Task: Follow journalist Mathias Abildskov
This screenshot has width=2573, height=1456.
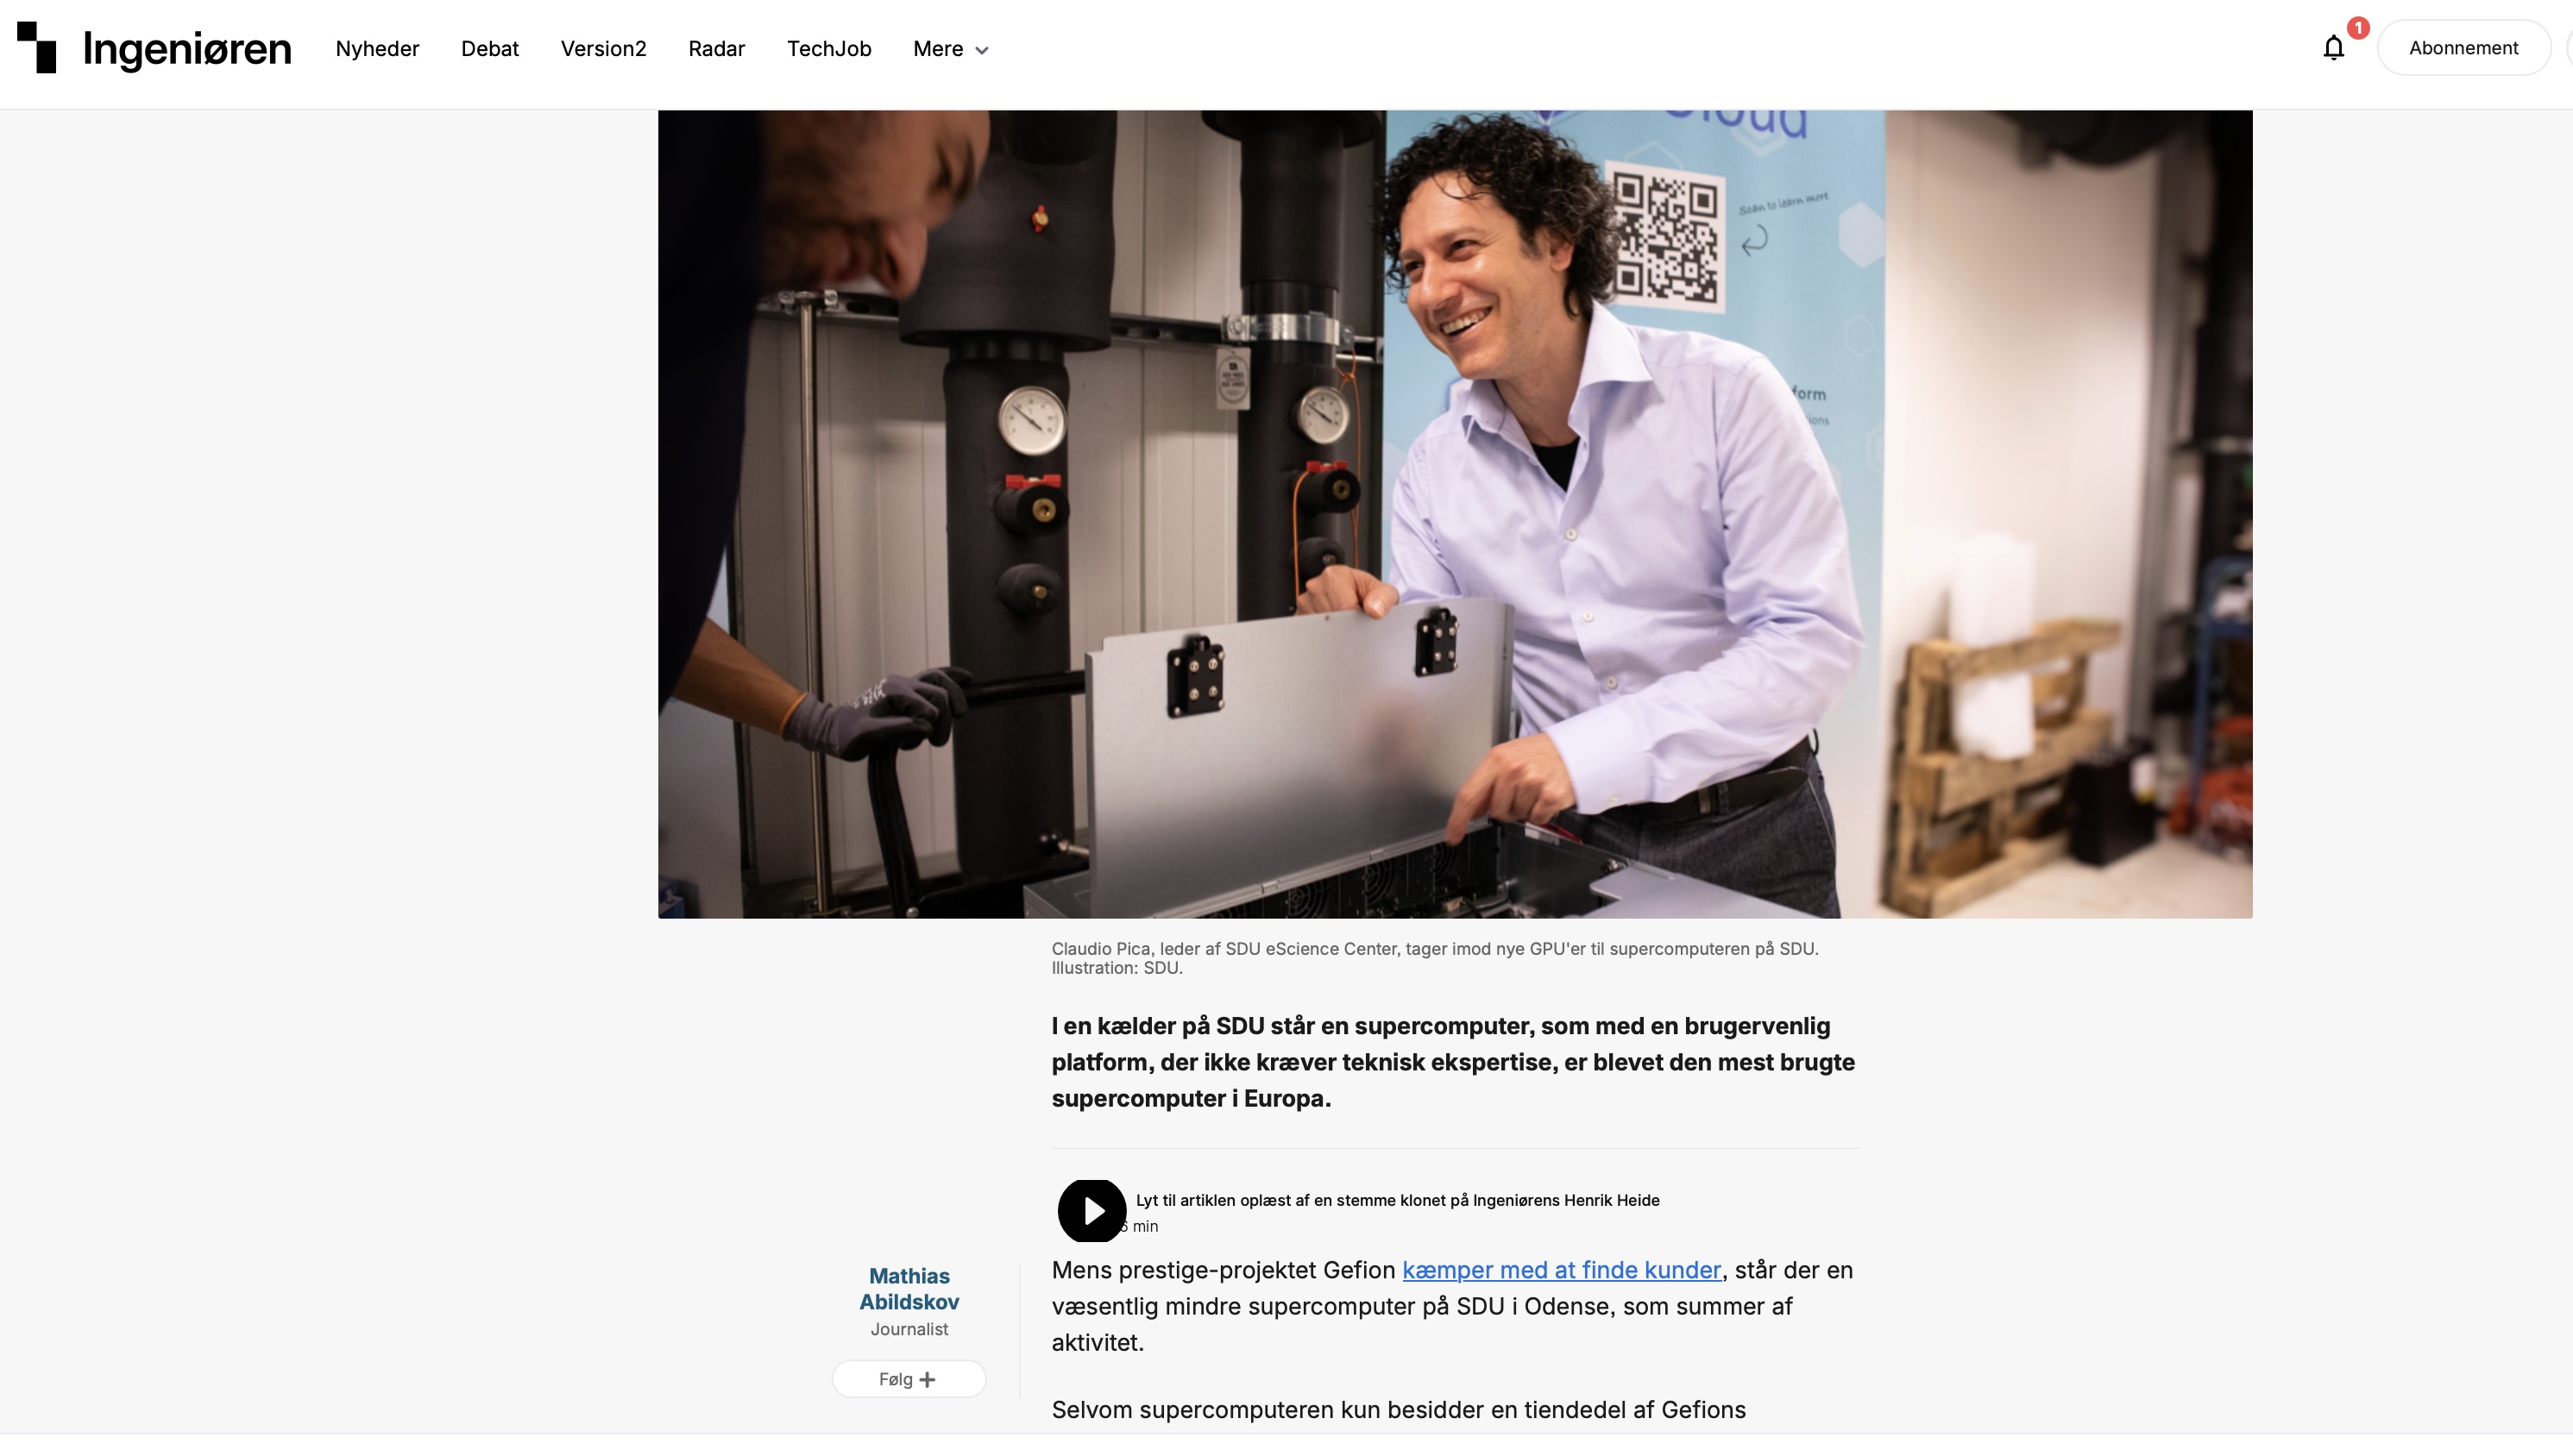Action: click(x=908, y=1379)
